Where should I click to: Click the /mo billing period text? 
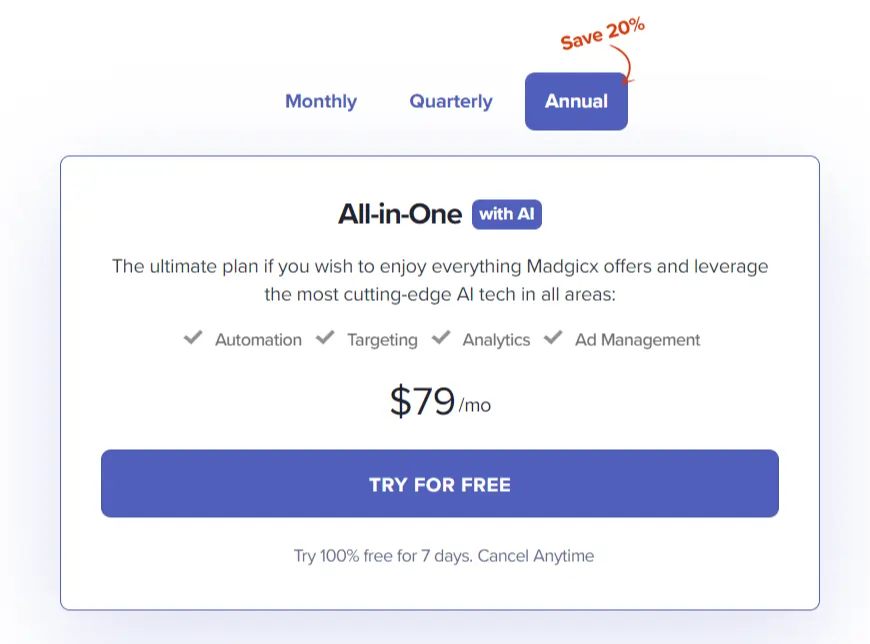(x=475, y=405)
